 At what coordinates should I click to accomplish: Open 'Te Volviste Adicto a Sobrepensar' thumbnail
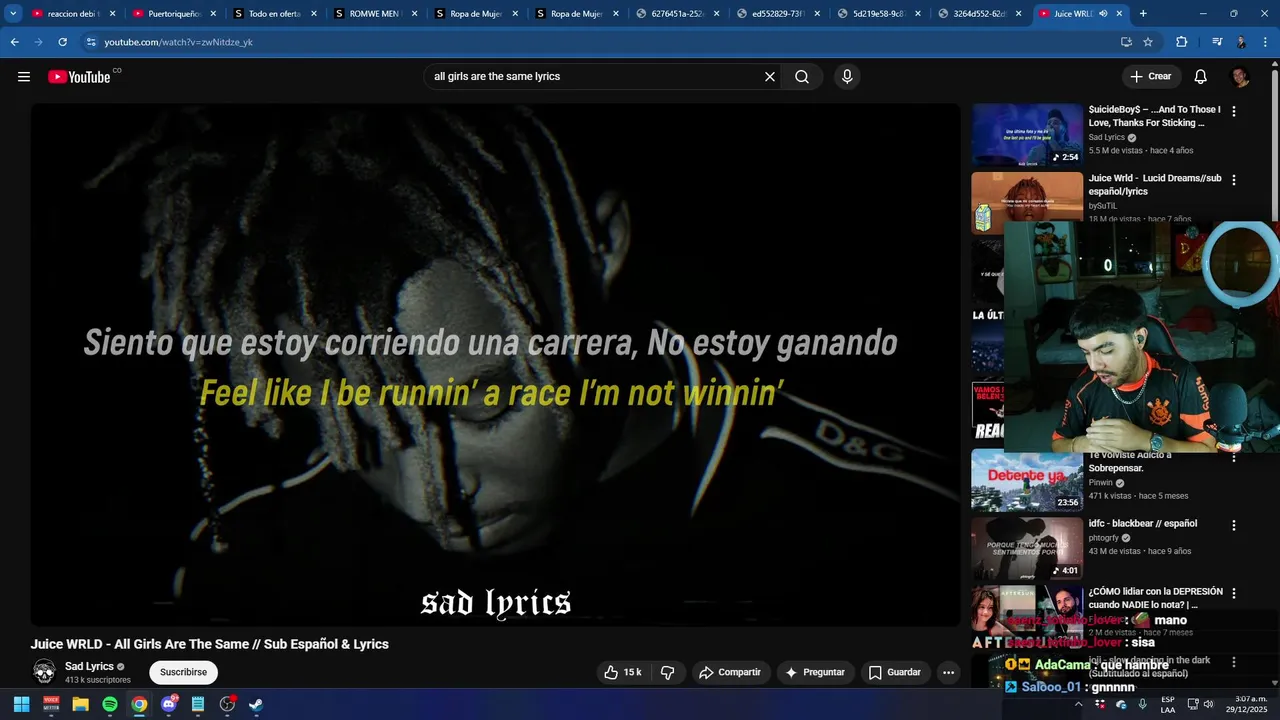click(x=1027, y=481)
